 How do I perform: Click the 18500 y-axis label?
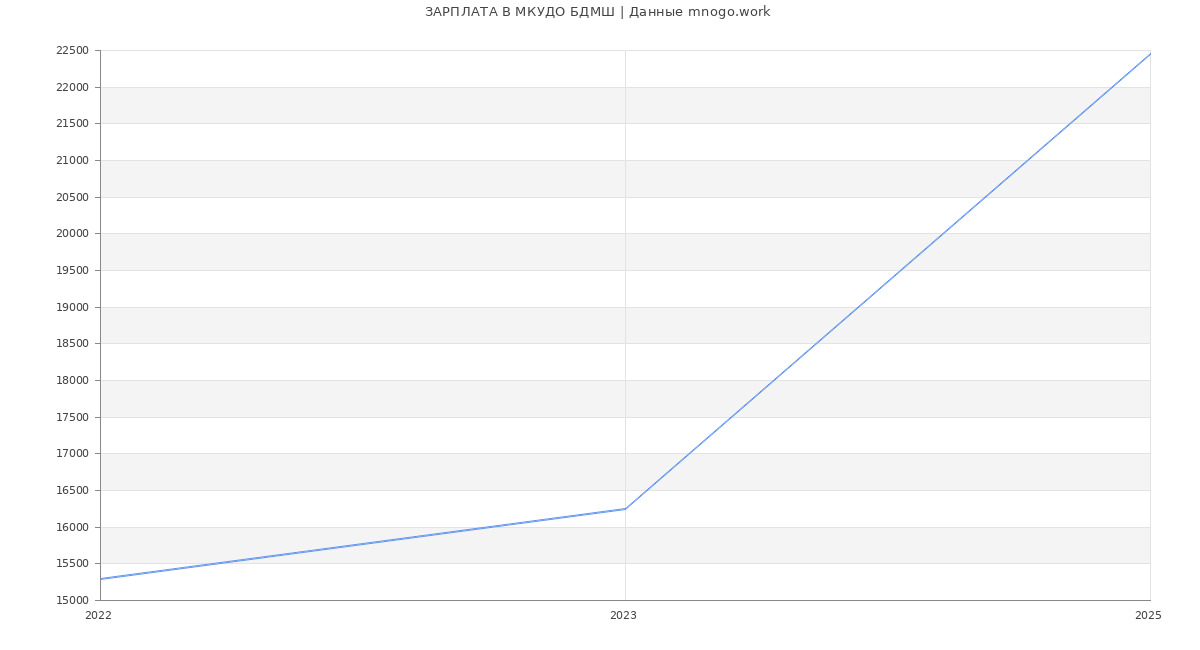(72, 344)
